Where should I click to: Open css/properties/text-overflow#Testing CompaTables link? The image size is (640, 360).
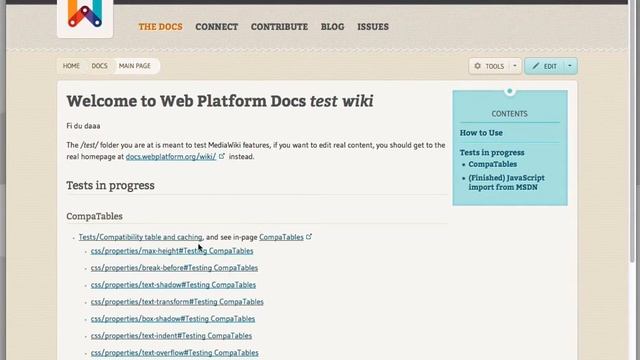point(174,353)
